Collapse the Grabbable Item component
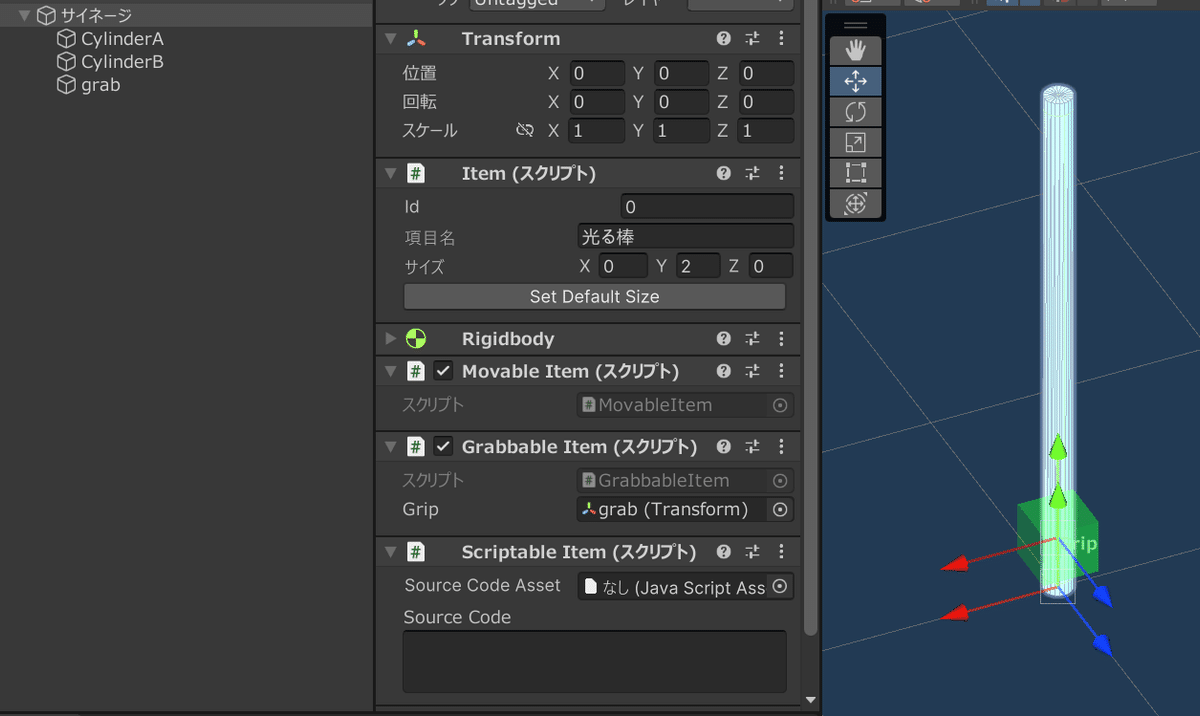1200x716 pixels. pos(391,447)
